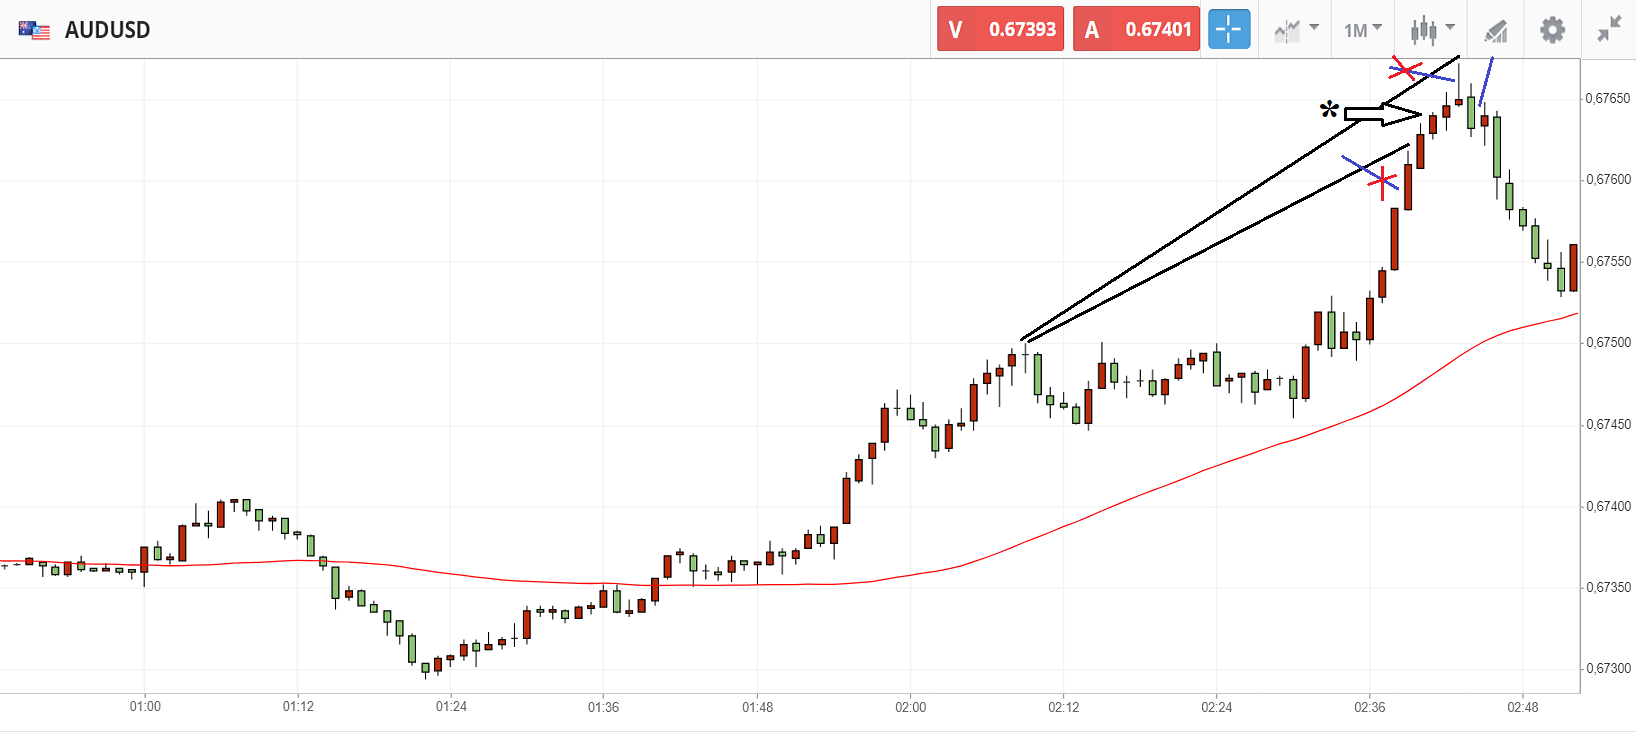Expand the candlestick chart type dropdown
The image size is (1636, 732).
1432,30
